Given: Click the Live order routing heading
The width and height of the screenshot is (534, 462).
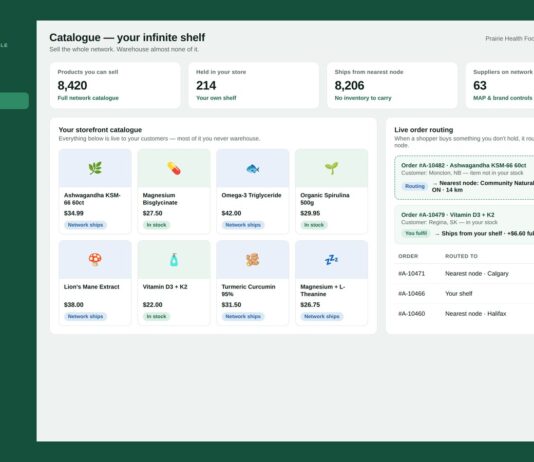Looking at the screenshot, I should pyautogui.click(x=424, y=130).
